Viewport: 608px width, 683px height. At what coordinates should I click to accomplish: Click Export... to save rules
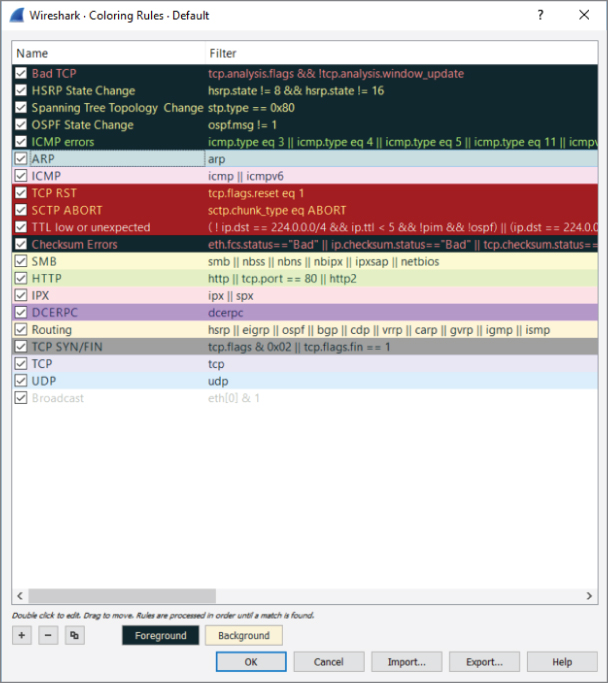pyautogui.click(x=484, y=662)
